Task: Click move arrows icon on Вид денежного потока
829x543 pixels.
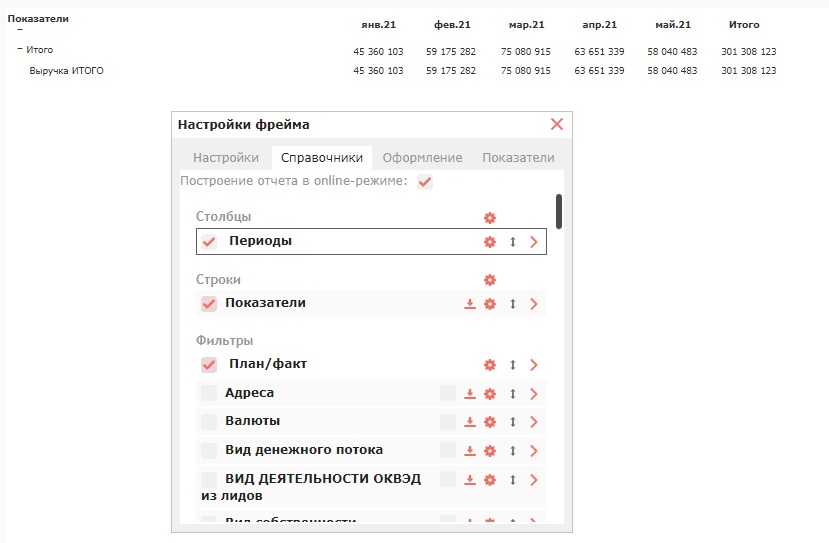Action: (x=512, y=451)
